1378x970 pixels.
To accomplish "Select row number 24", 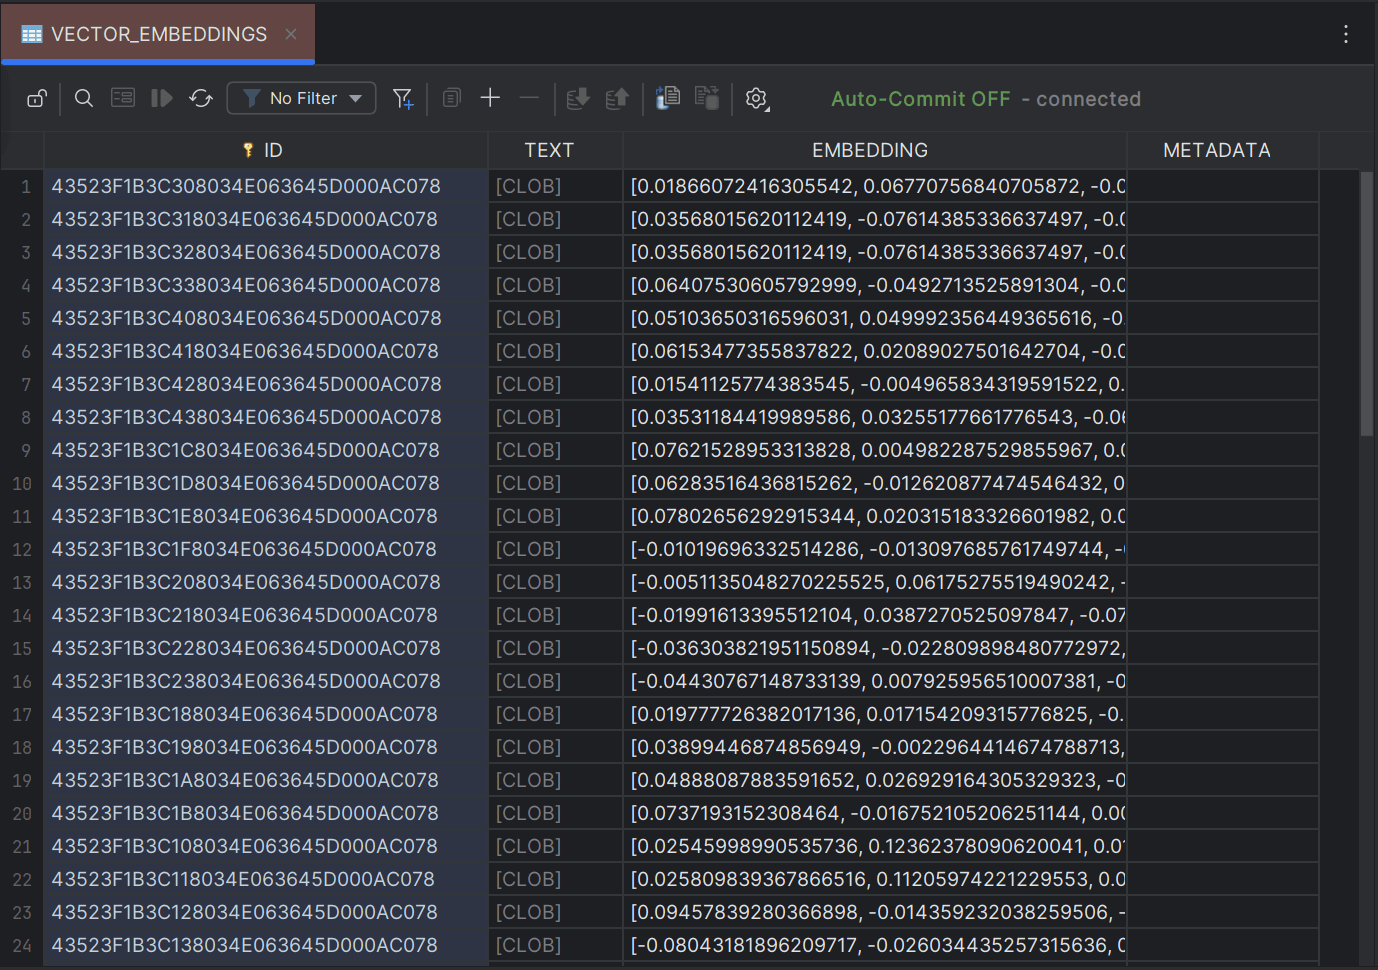I will coord(22,946).
